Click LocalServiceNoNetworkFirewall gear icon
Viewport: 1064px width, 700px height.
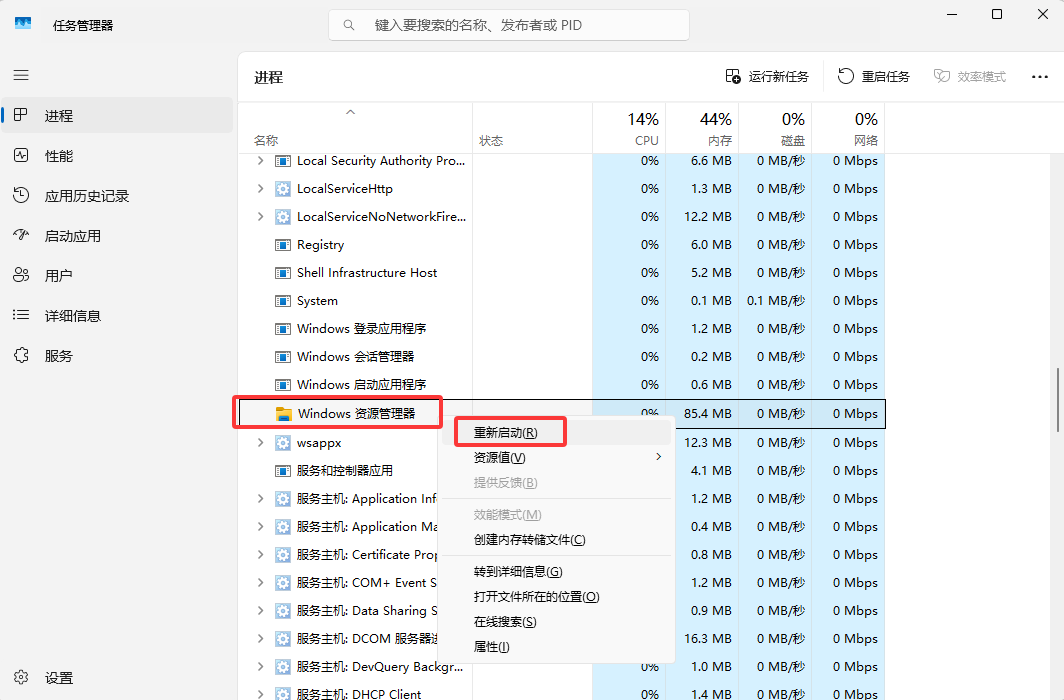point(282,217)
